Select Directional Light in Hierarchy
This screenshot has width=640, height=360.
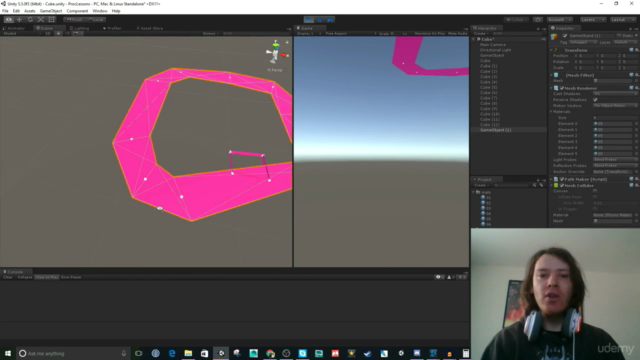point(496,50)
